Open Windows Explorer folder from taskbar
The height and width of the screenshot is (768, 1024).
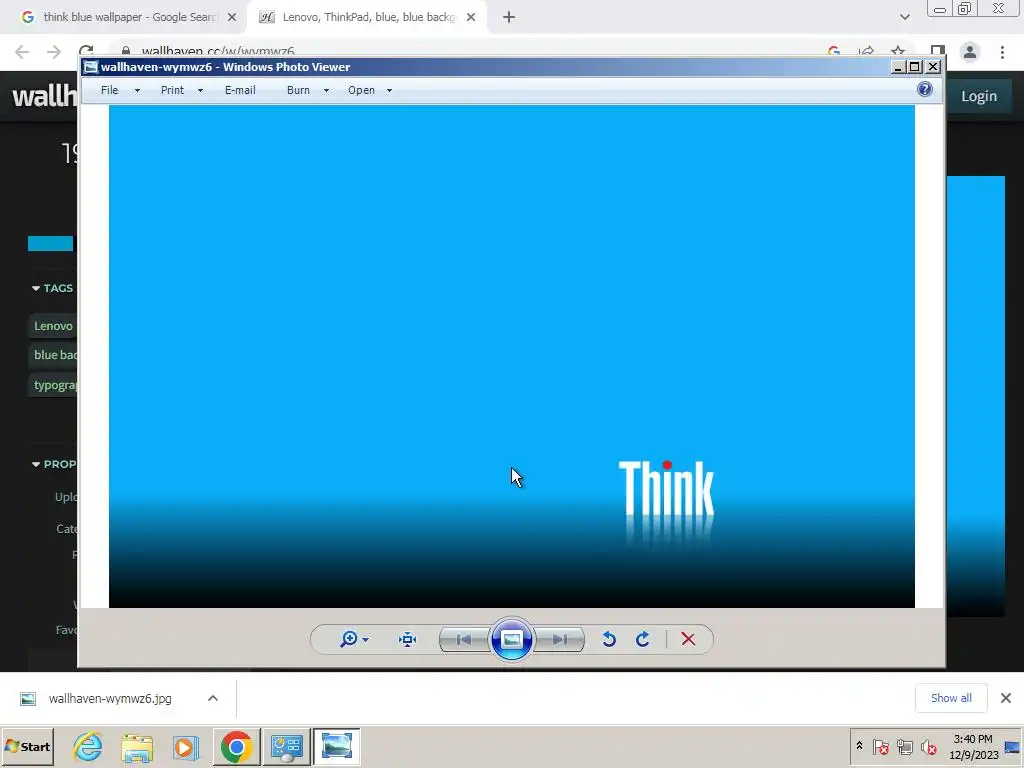click(137, 746)
